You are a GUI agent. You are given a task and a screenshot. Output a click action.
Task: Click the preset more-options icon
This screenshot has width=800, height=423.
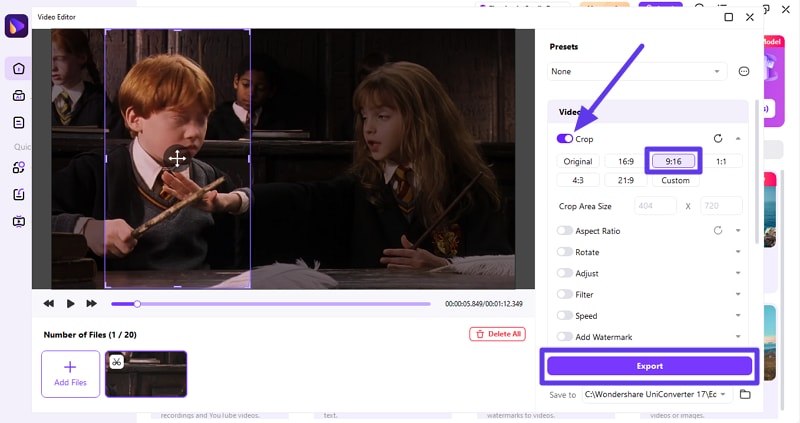744,71
